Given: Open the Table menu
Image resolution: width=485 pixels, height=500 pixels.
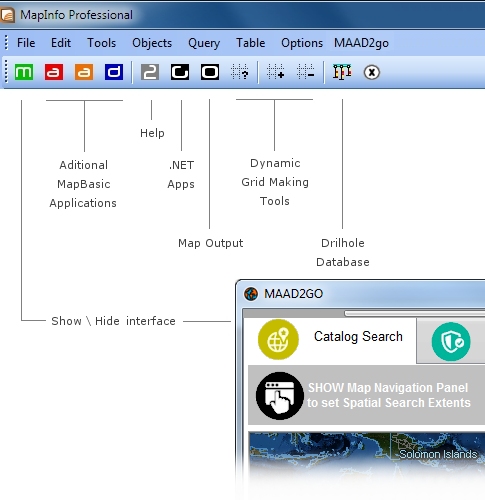Looking at the screenshot, I should point(251,43).
